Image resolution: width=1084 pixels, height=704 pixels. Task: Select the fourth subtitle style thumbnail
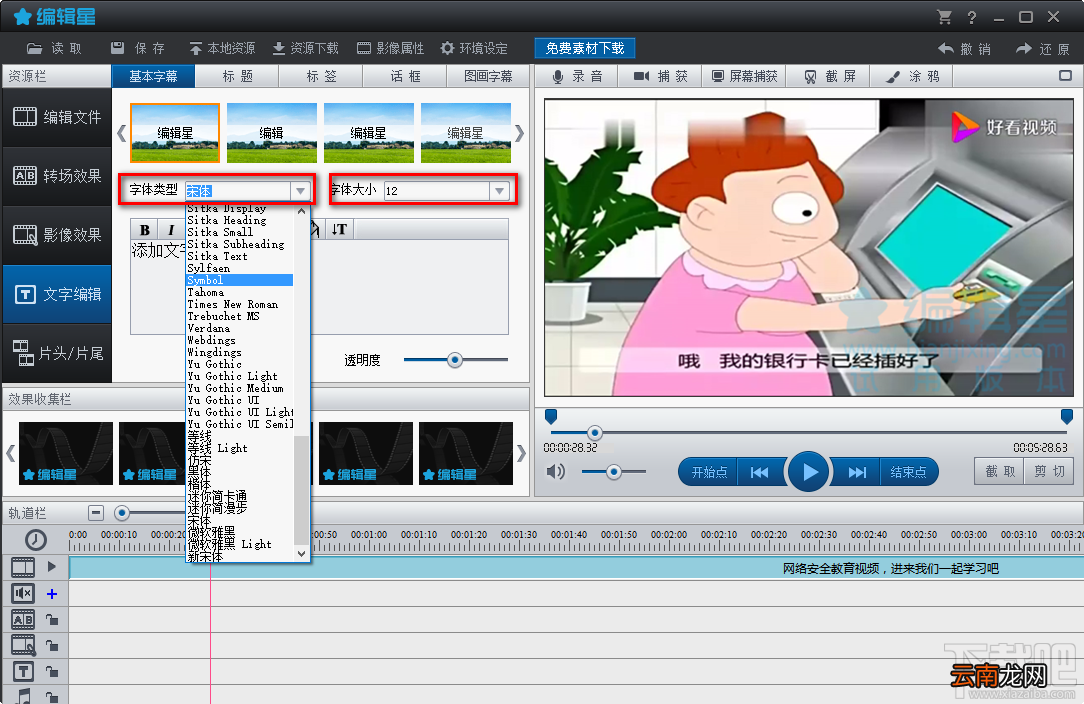466,133
